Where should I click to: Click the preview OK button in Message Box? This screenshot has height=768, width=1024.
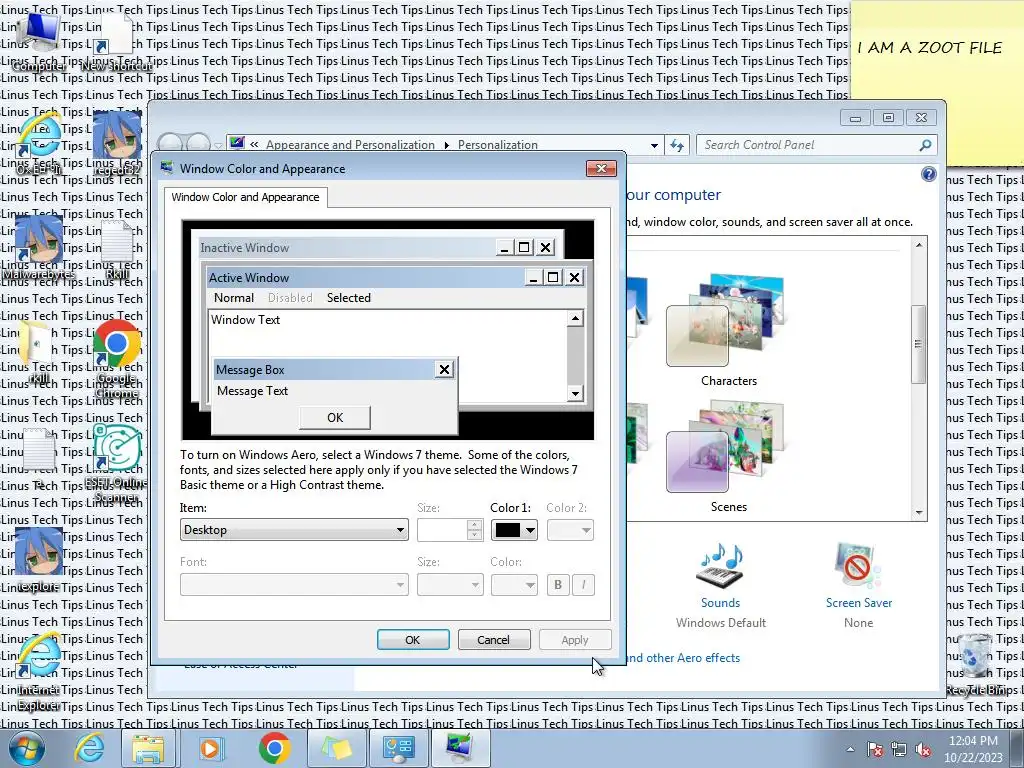tap(335, 417)
